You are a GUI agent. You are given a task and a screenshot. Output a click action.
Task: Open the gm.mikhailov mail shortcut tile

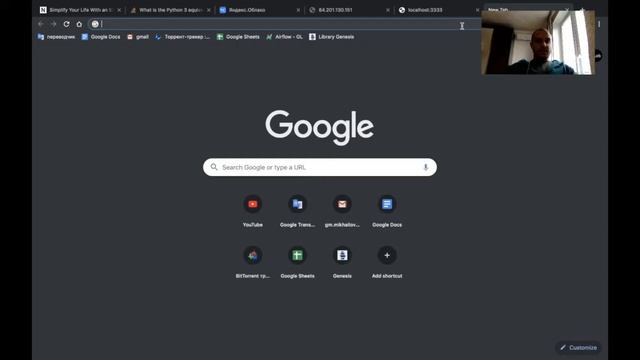342,211
